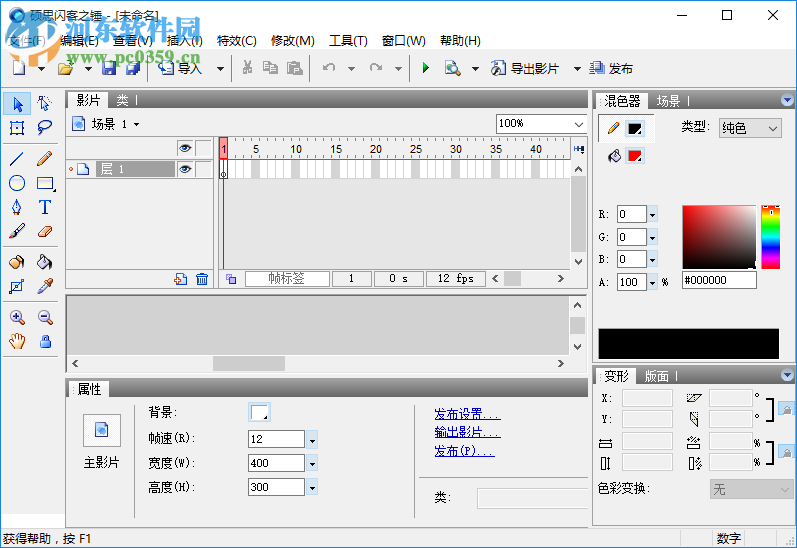Open the 类型 纯色 type dropdown
Screen dimensions: 797x548
pos(750,129)
